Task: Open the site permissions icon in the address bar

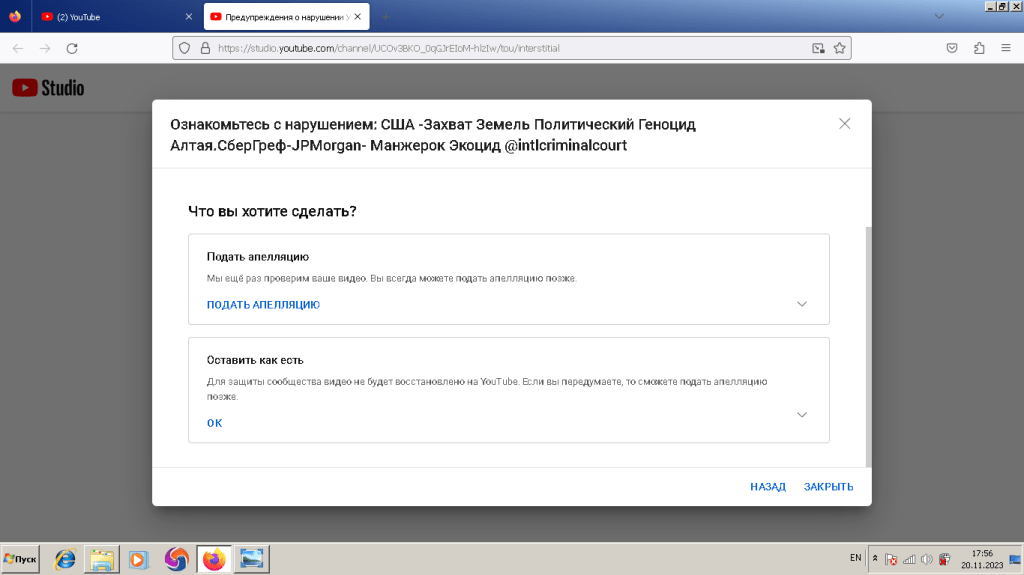Action: click(818, 48)
